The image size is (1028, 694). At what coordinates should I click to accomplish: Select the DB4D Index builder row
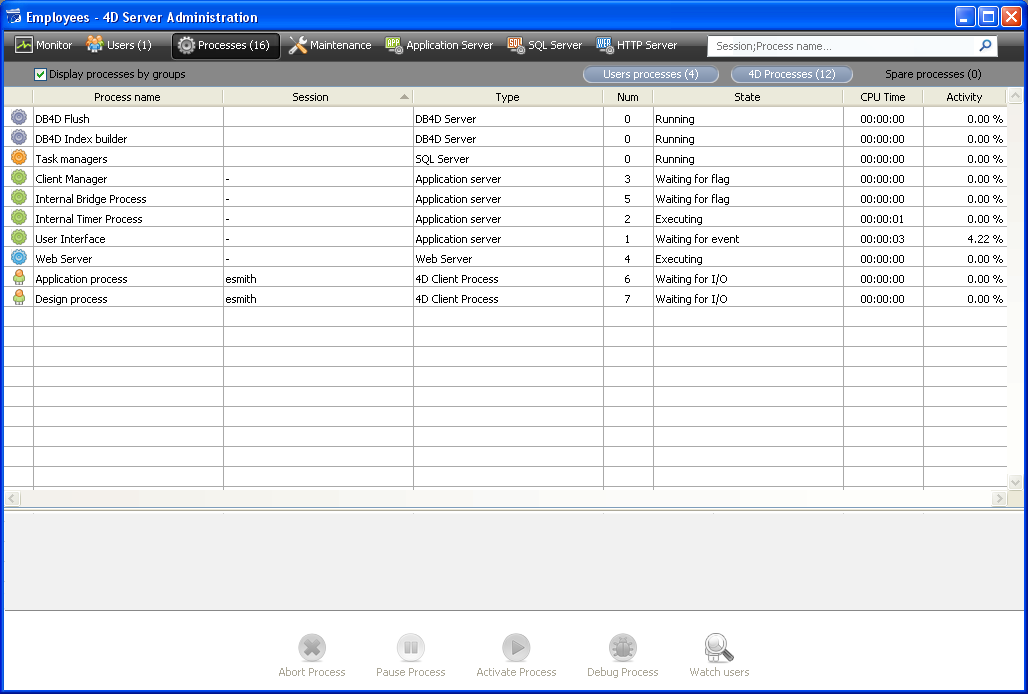coord(505,139)
